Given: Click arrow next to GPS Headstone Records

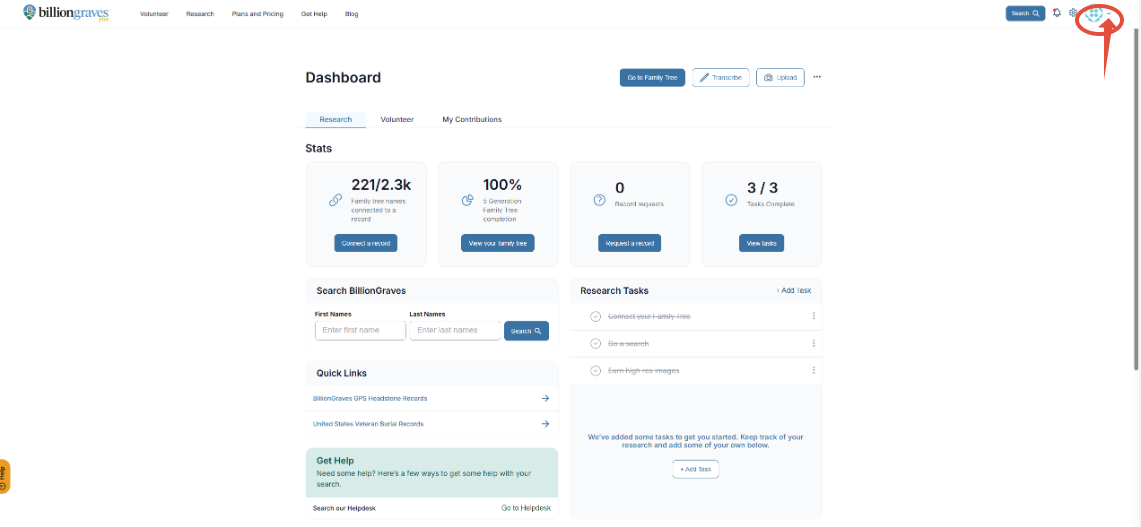Looking at the screenshot, I should [545, 399].
